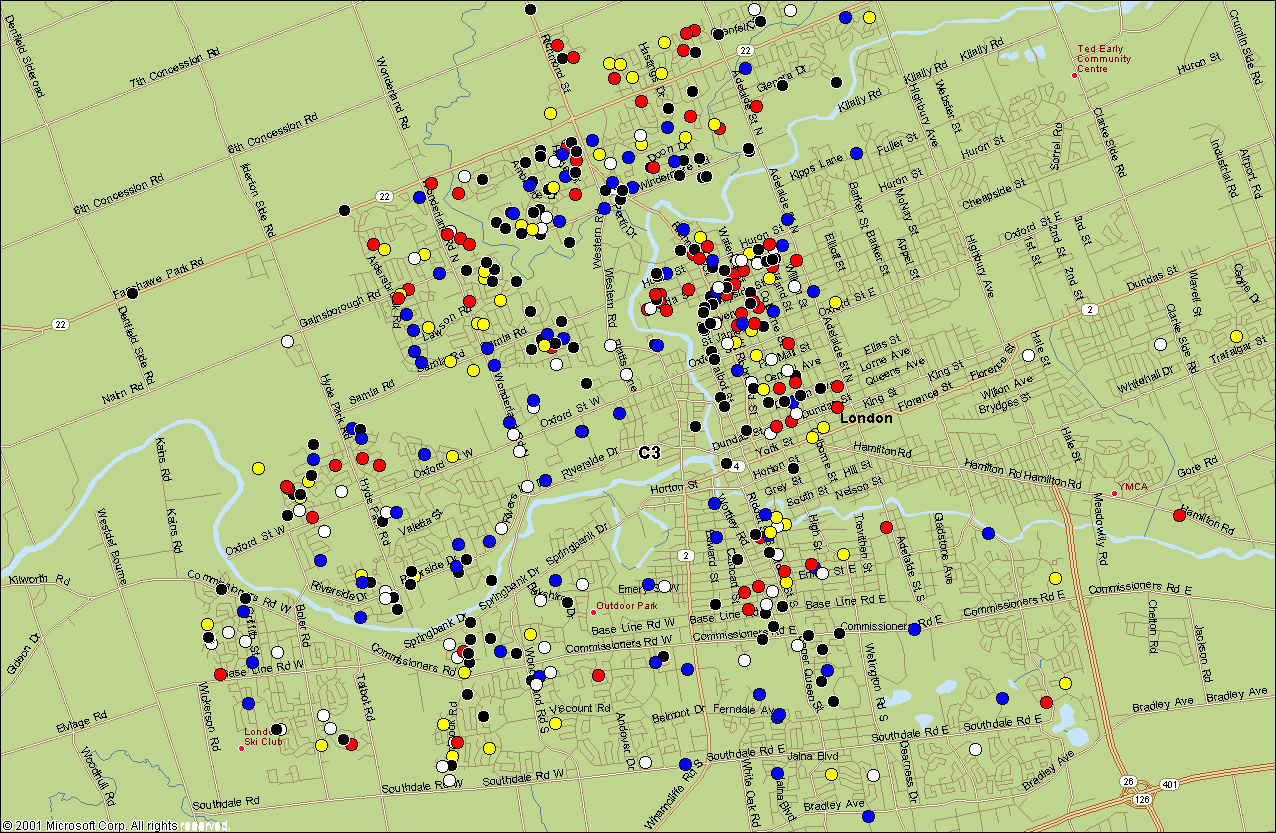Click the Jalna Blvd label
Image resolution: width=1276 pixels, height=833 pixels.
812,756
